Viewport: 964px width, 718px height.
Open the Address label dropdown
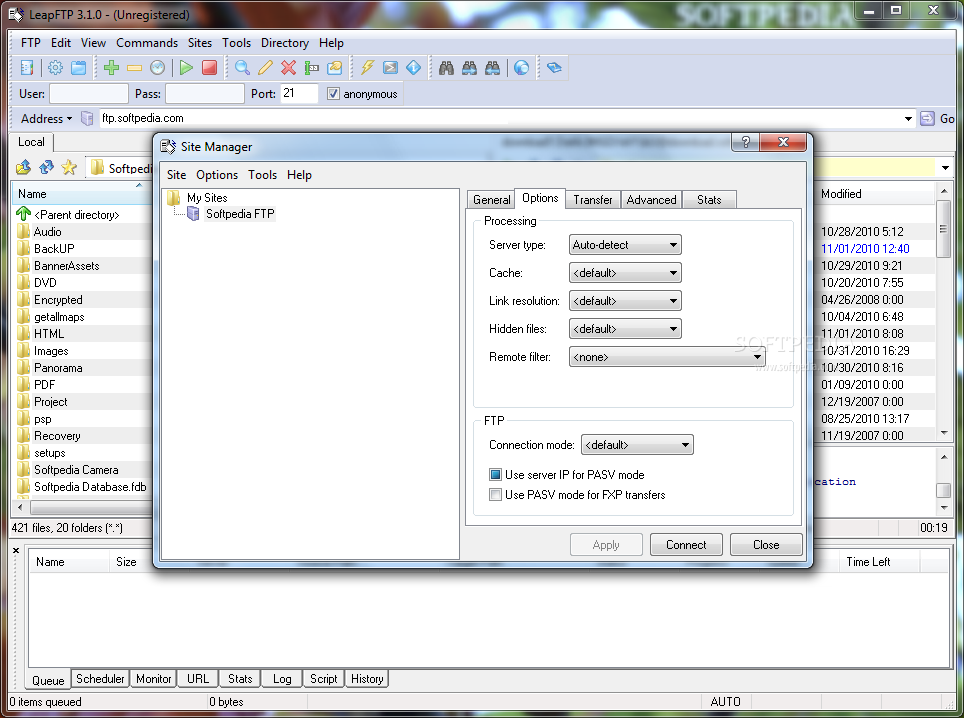tap(46, 119)
